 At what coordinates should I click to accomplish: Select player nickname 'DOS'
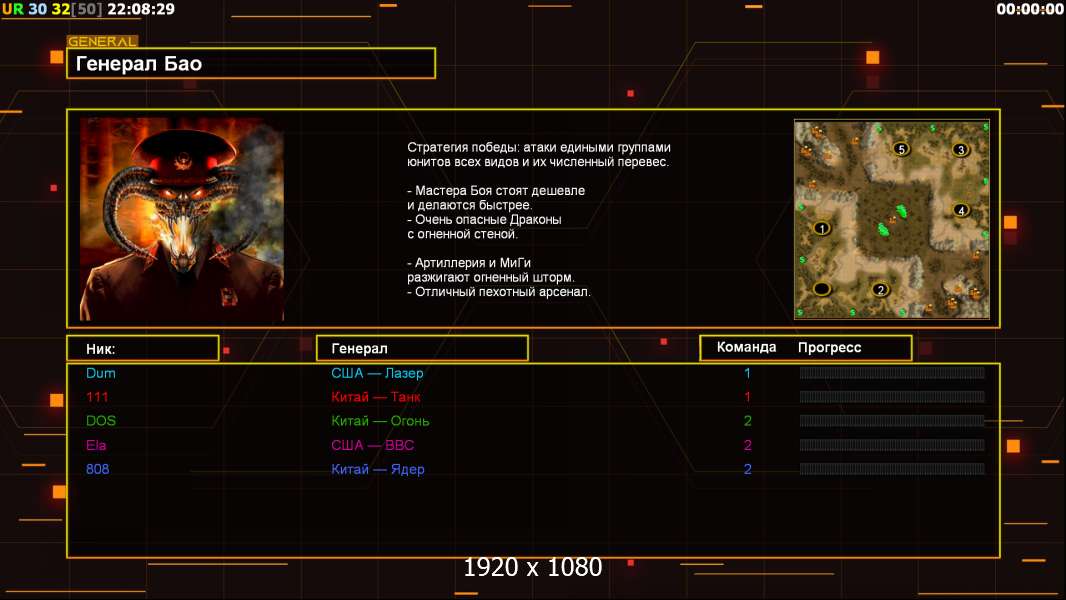point(101,421)
